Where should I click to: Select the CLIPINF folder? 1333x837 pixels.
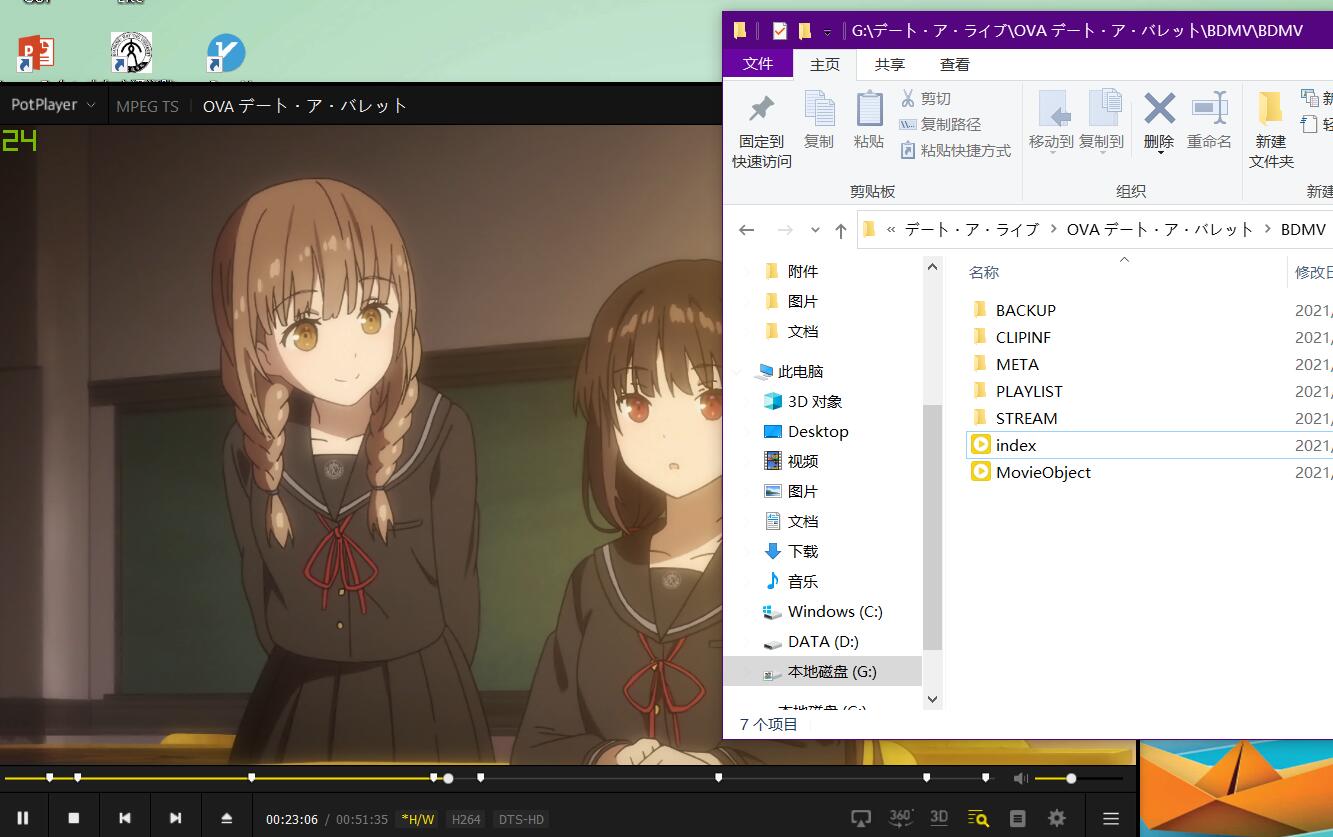tap(1023, 337)
